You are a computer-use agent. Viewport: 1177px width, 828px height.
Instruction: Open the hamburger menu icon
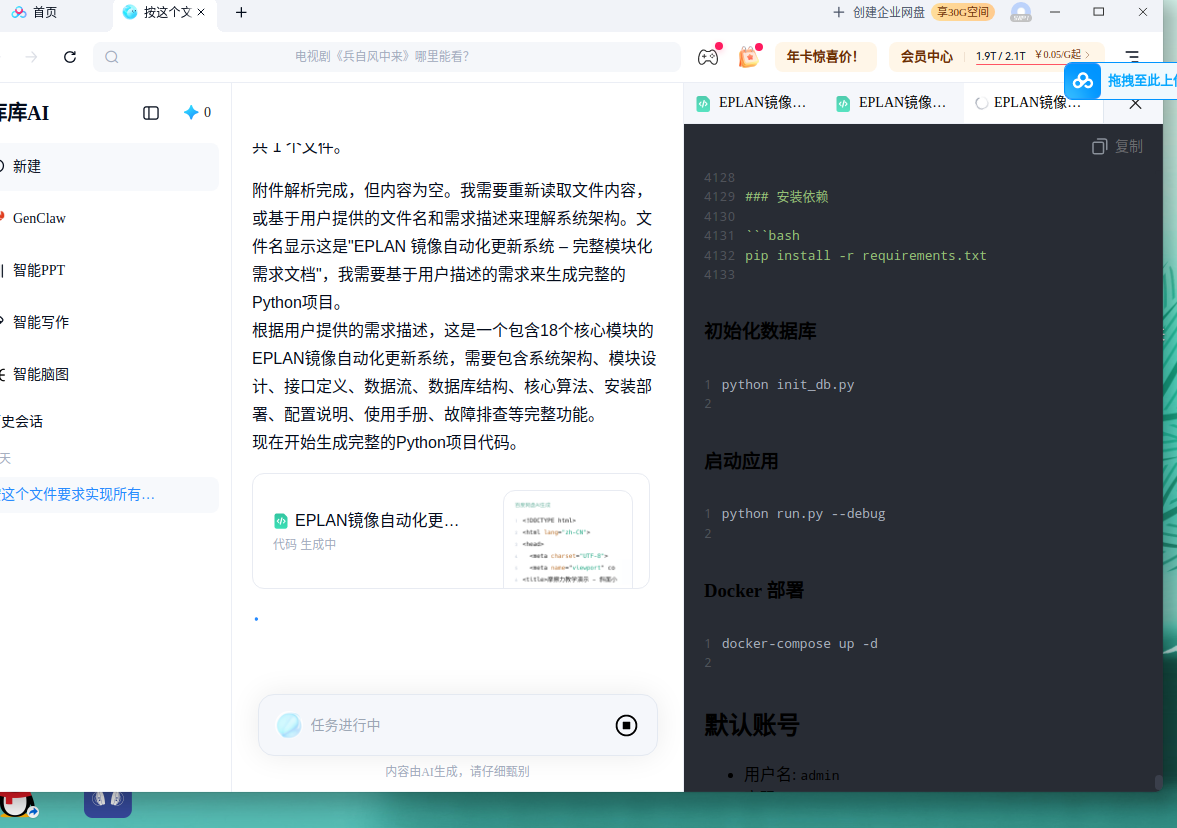pyautogui.click(x=1132, y=57)
